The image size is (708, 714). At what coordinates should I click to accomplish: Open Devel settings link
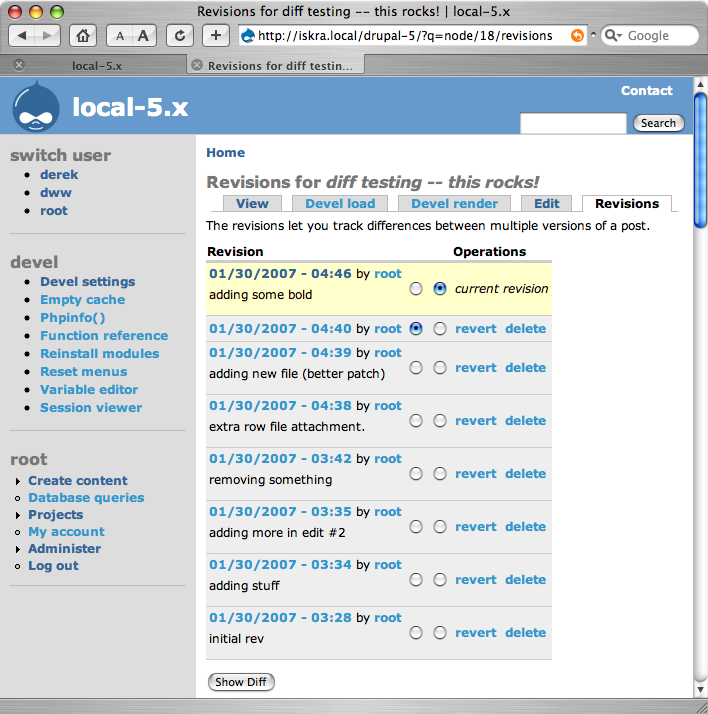pos(87,281)
